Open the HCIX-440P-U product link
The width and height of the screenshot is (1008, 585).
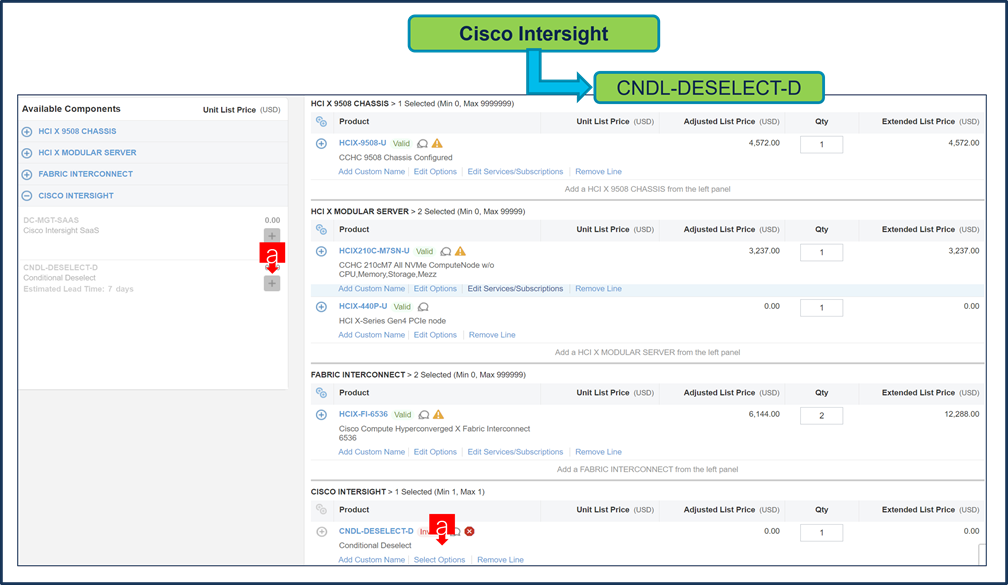[x=363, y=306]
